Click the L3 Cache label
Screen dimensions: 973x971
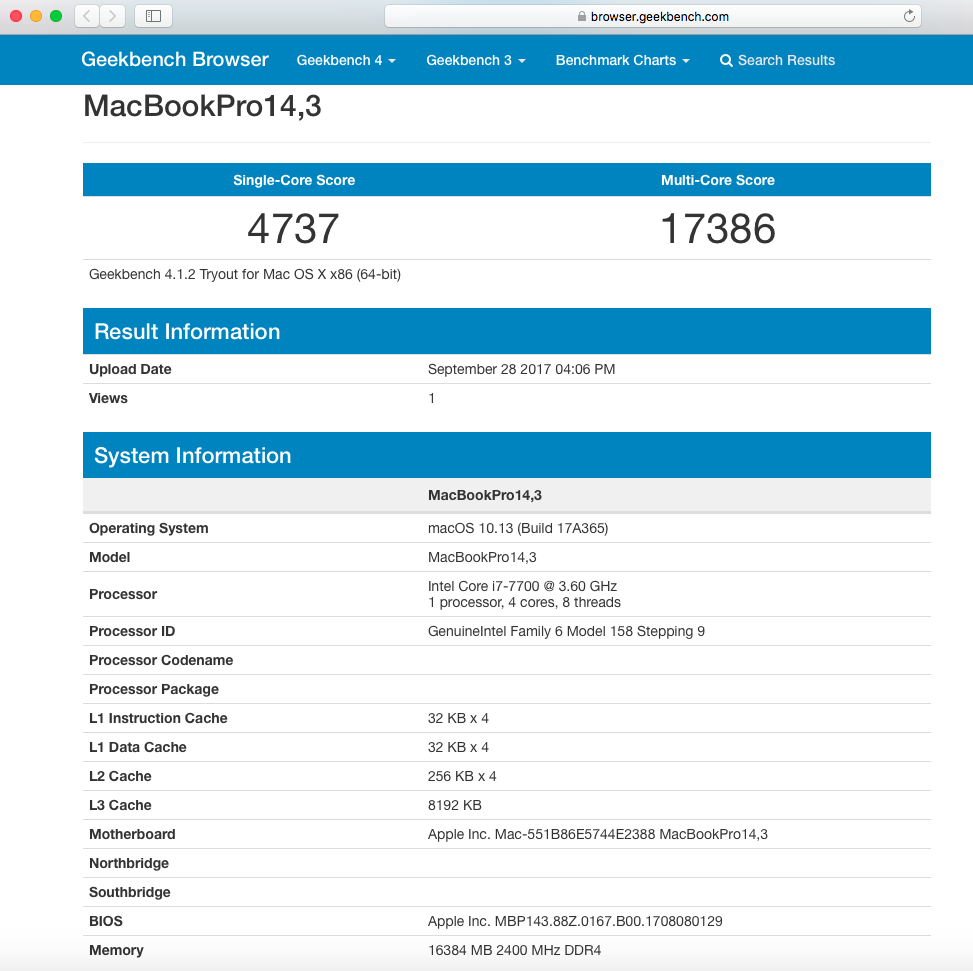[120, 805]
